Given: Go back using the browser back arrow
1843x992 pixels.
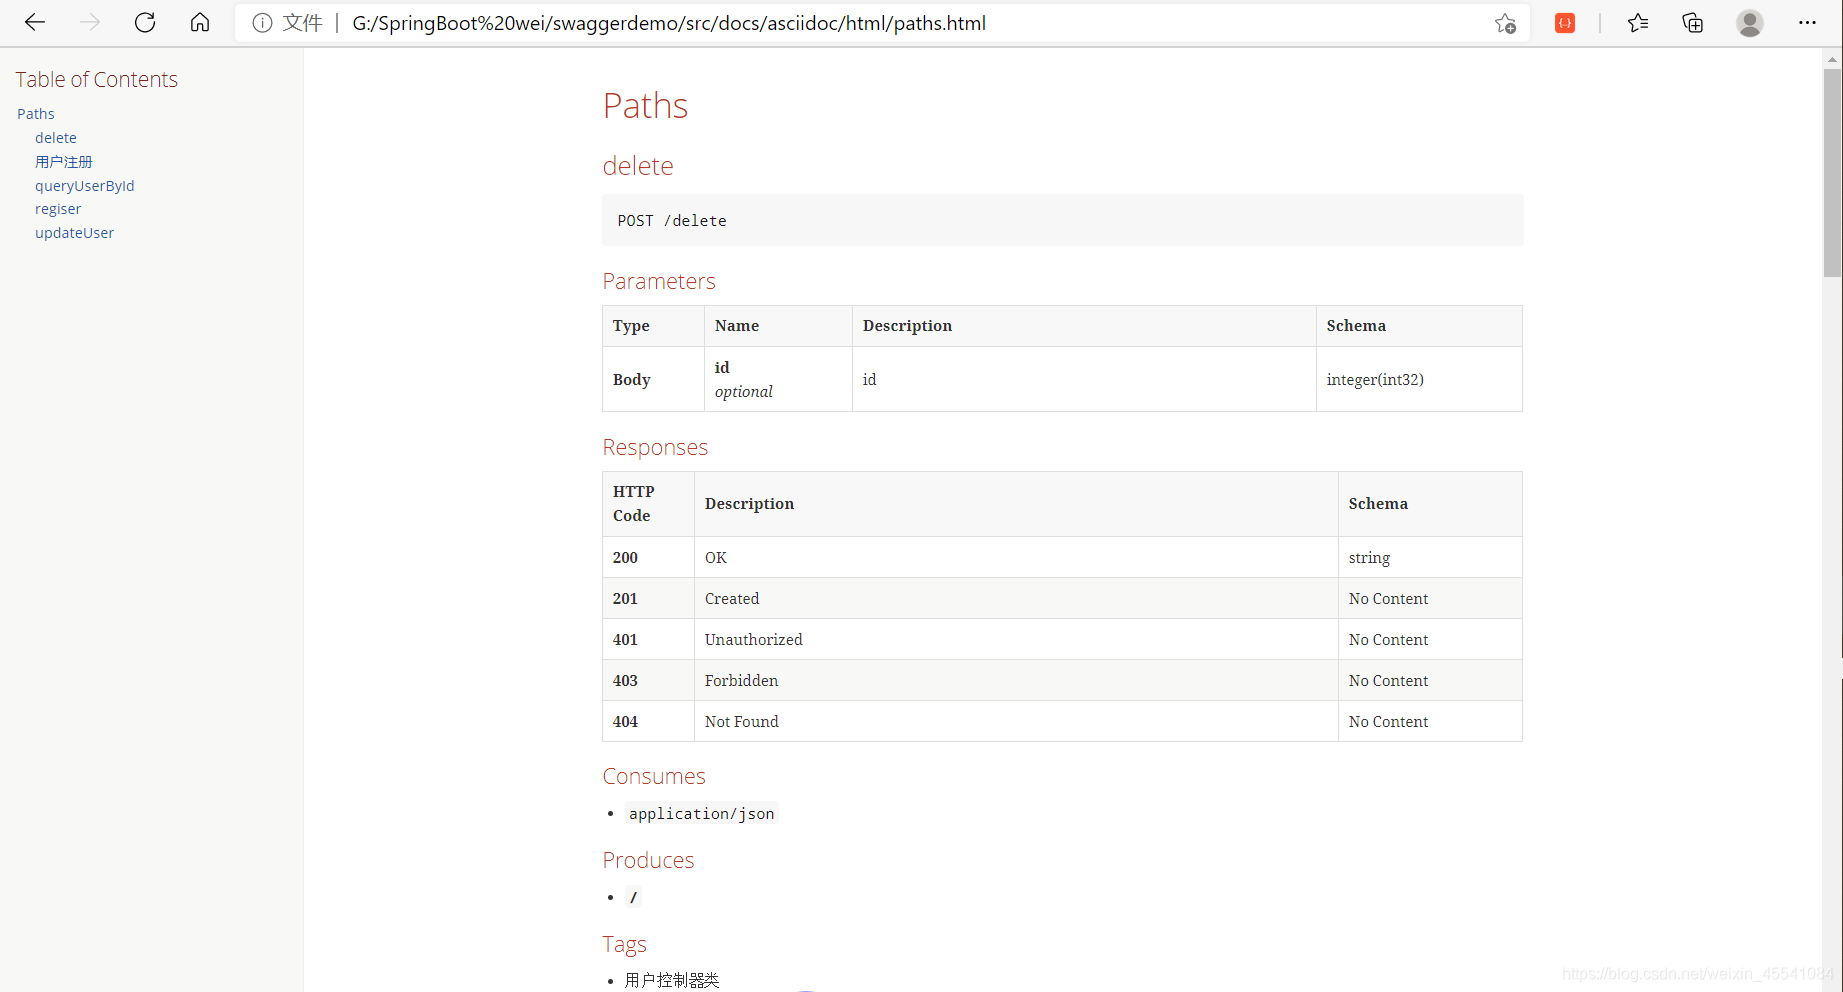Looking at the screenshot, I should [x=35, y=22].
